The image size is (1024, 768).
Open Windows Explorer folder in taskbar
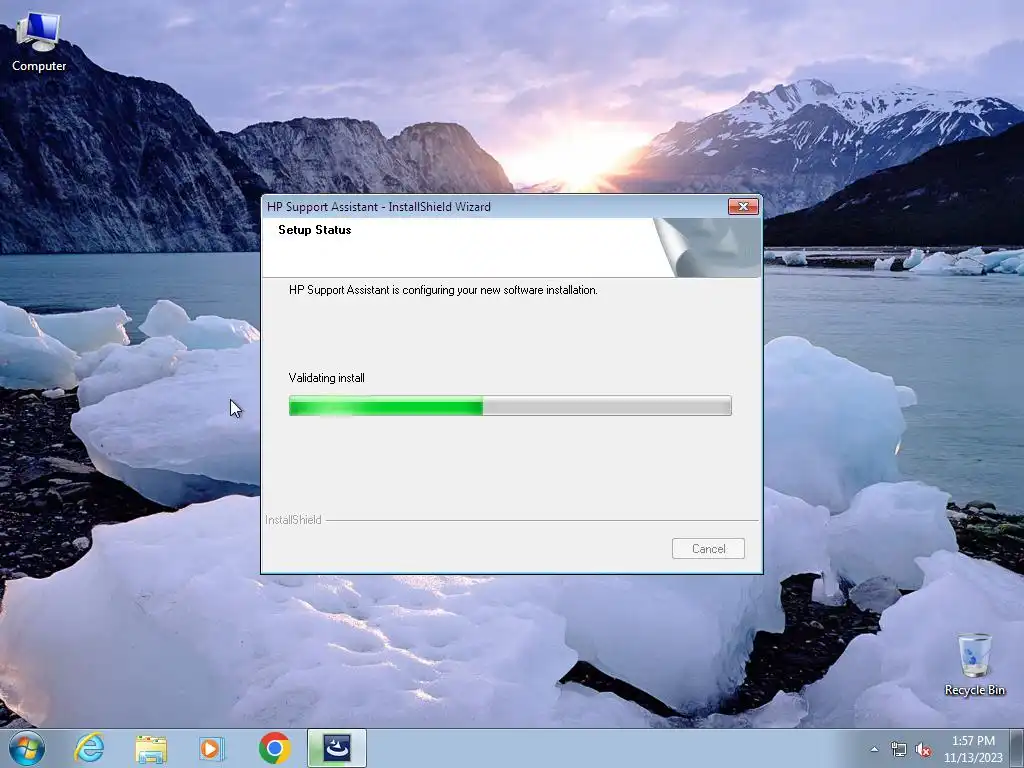(x=151, y=748)
